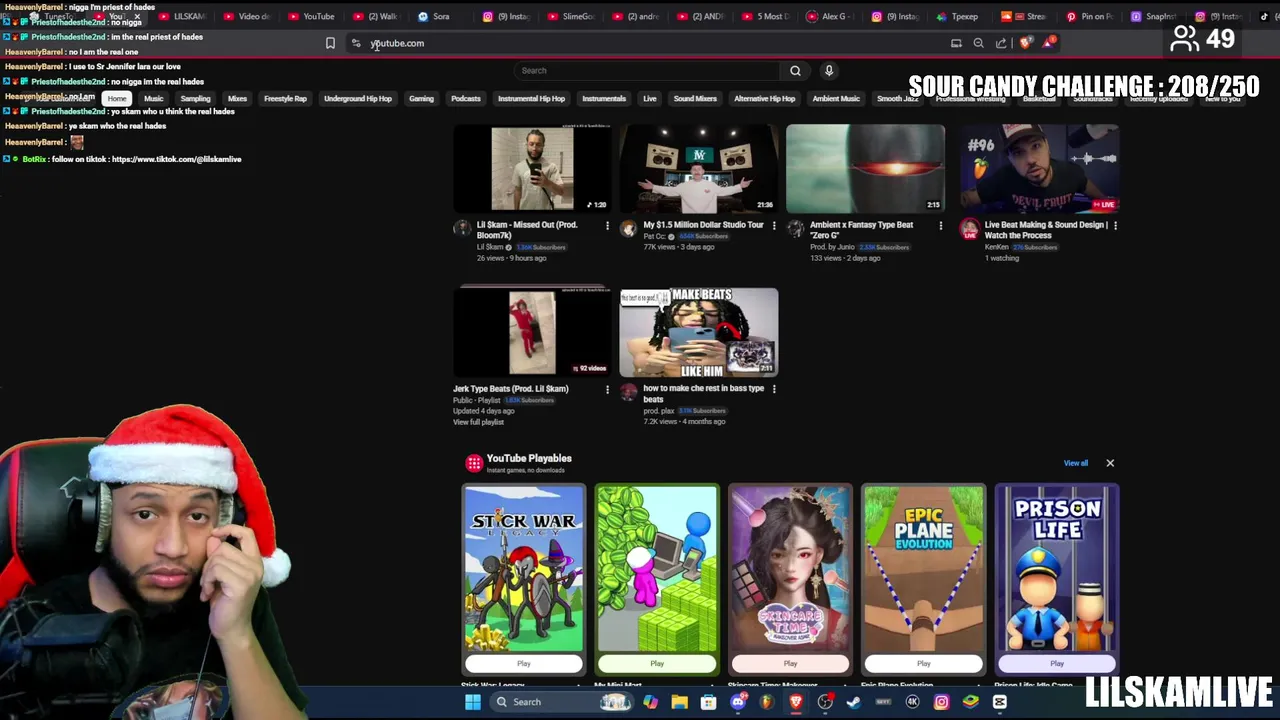Open the 4K downloader taskbar icon
This screenshot has width=1280, height=720.
point(912,702)
